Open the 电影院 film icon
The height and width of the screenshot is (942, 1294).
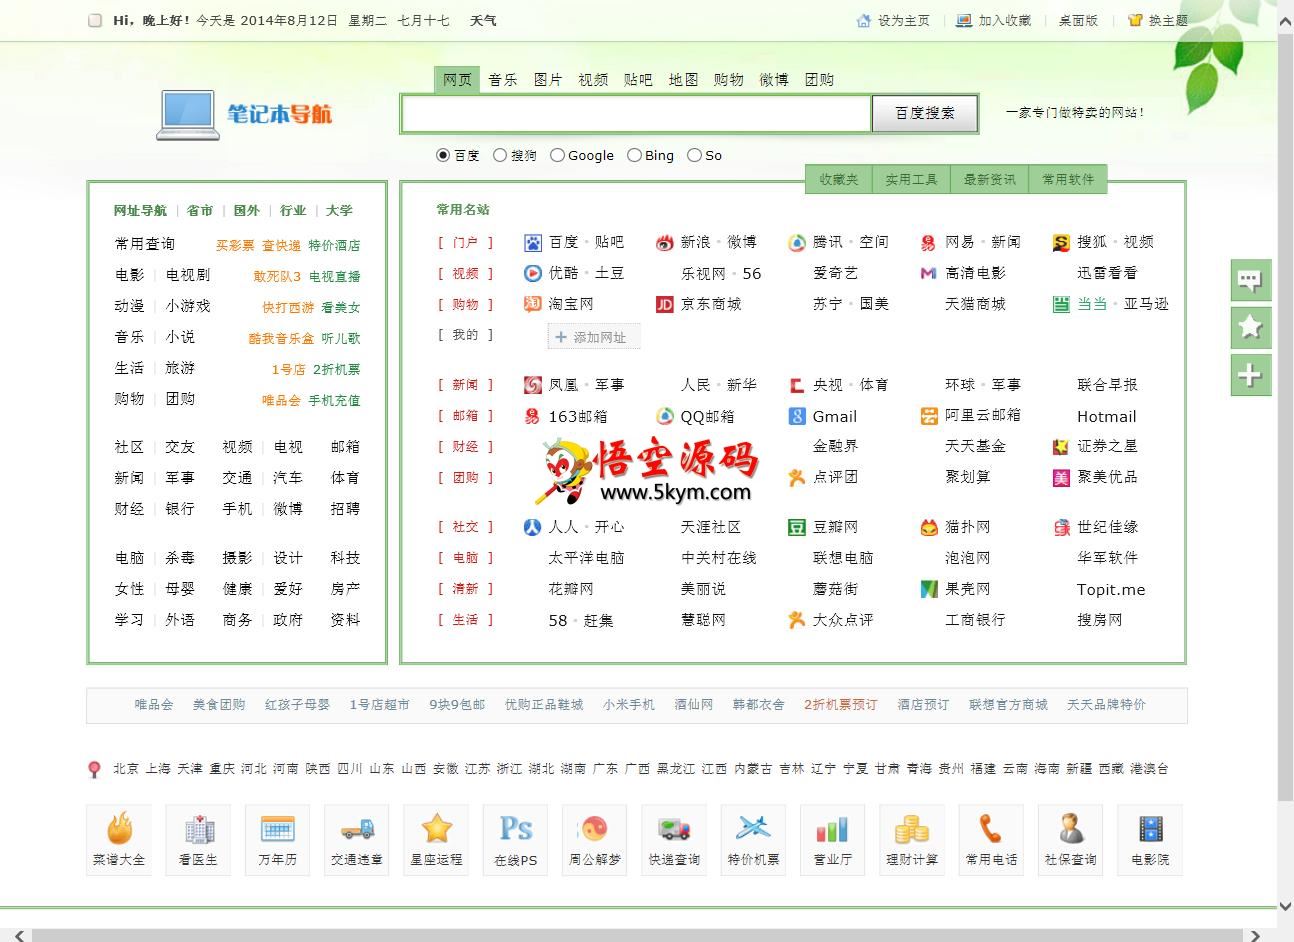click(1150, 828)
